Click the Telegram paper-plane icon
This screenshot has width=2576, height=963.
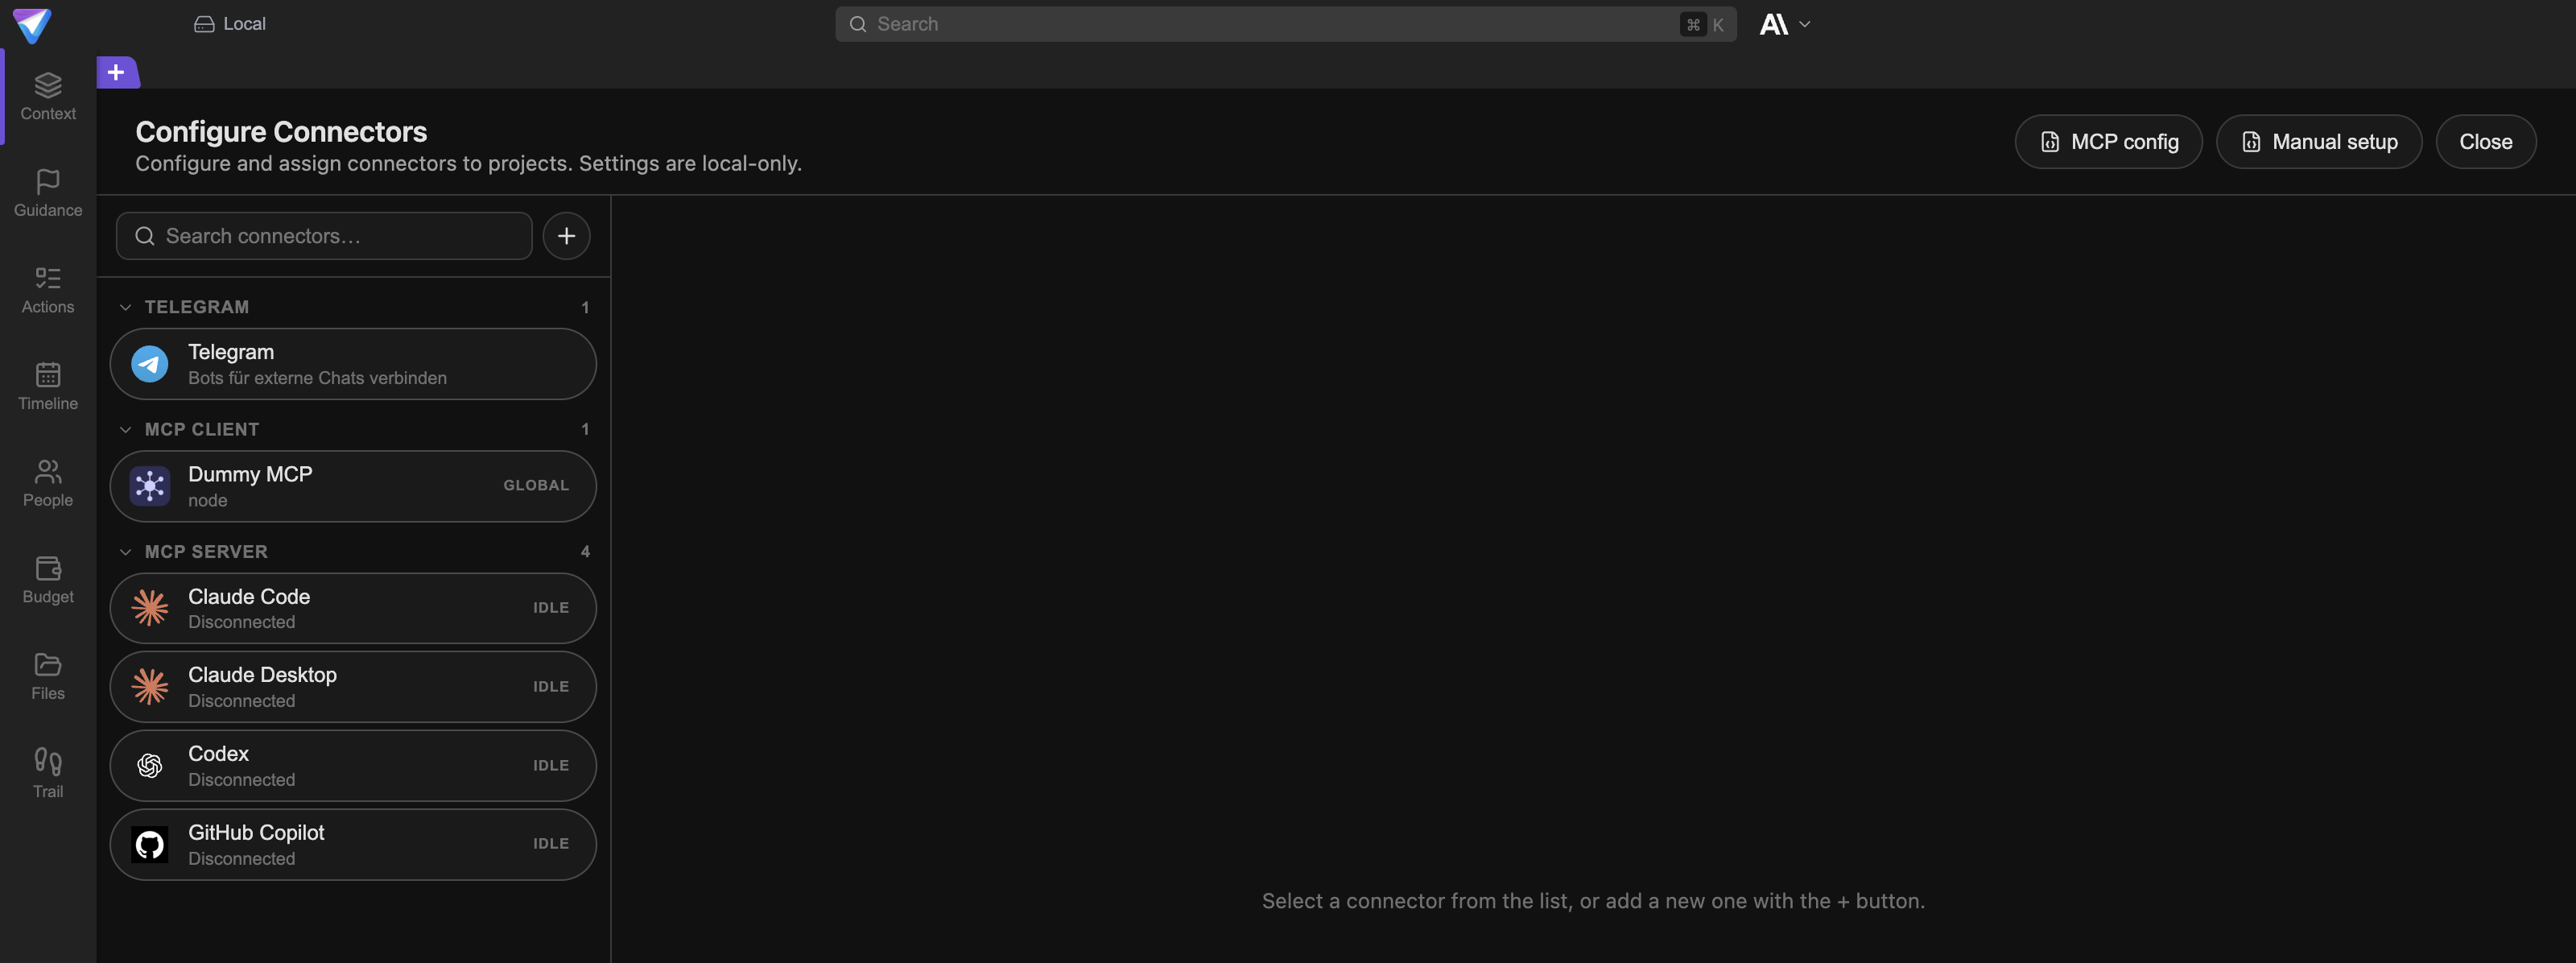click(x=150, y=364)
